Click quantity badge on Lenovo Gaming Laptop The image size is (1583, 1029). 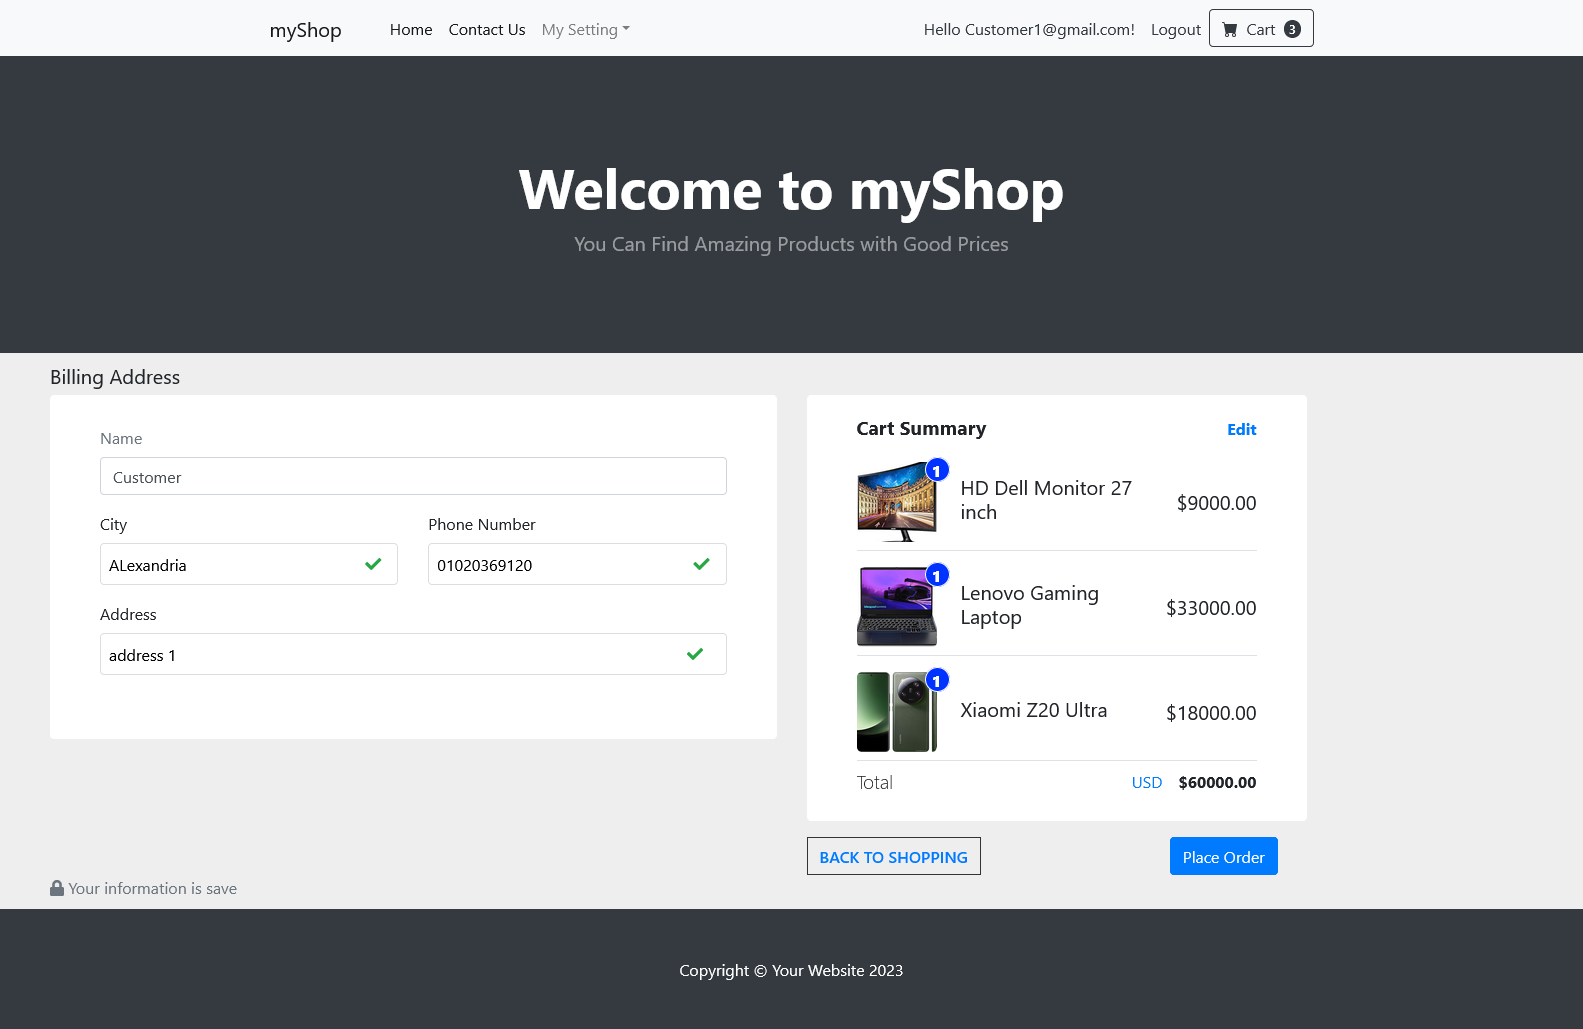pos(937,575)
